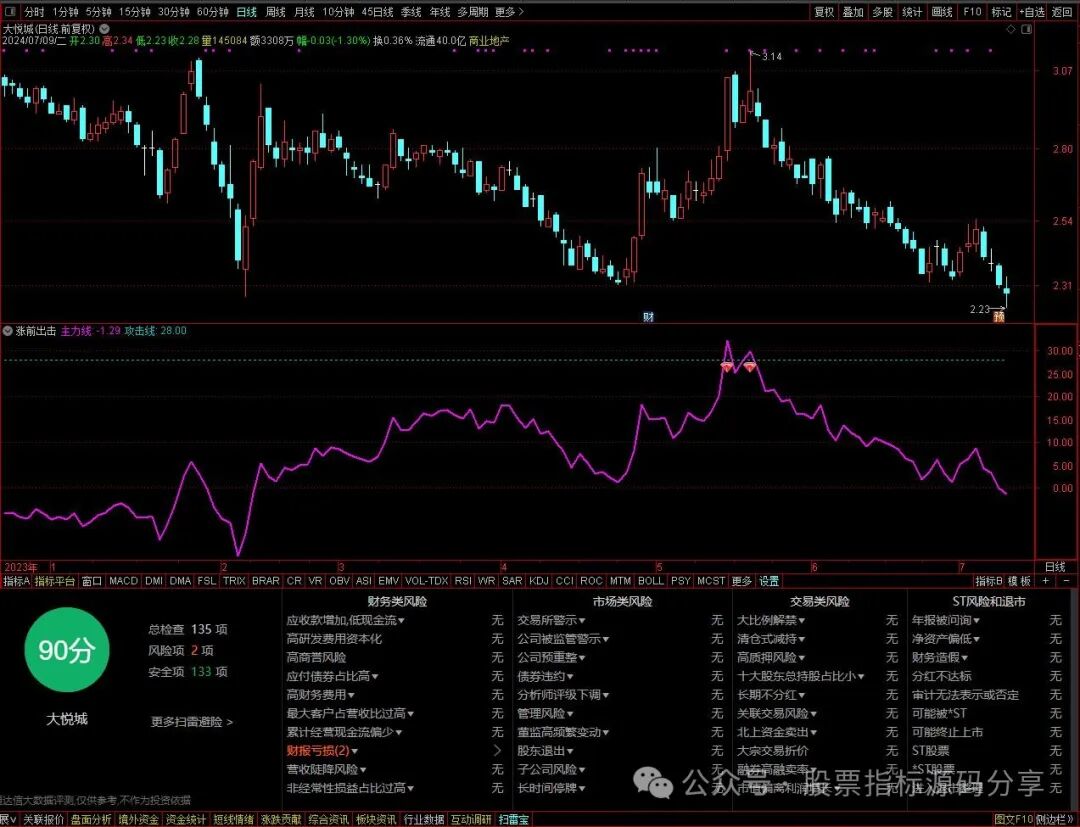Open the 关联报价 bottom tab
The image size is (1080, 827).
(43, 820)
